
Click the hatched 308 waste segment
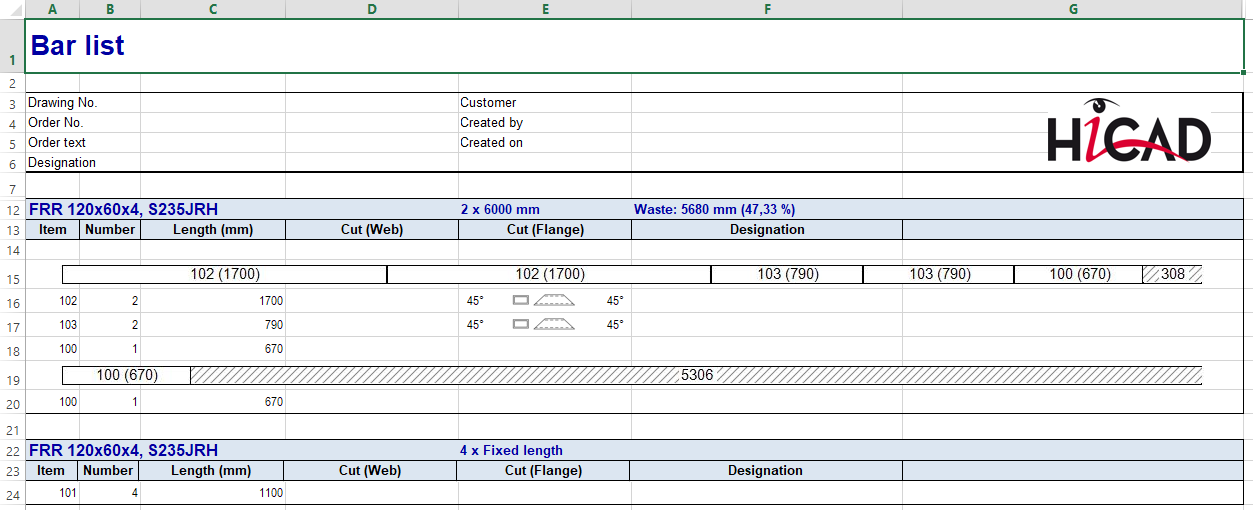1172,274
